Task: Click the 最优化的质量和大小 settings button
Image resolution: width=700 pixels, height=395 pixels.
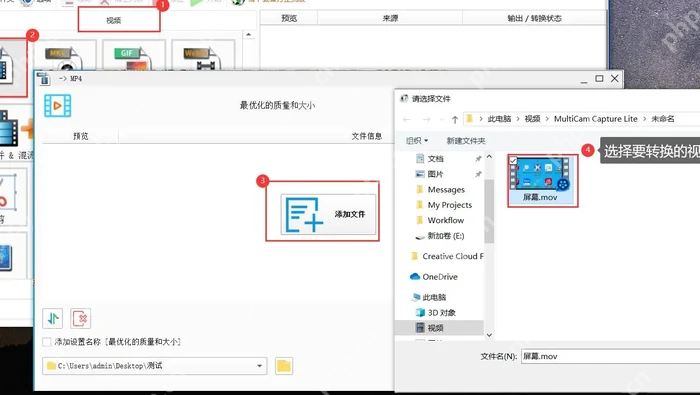Action: (x=277, y=106)
